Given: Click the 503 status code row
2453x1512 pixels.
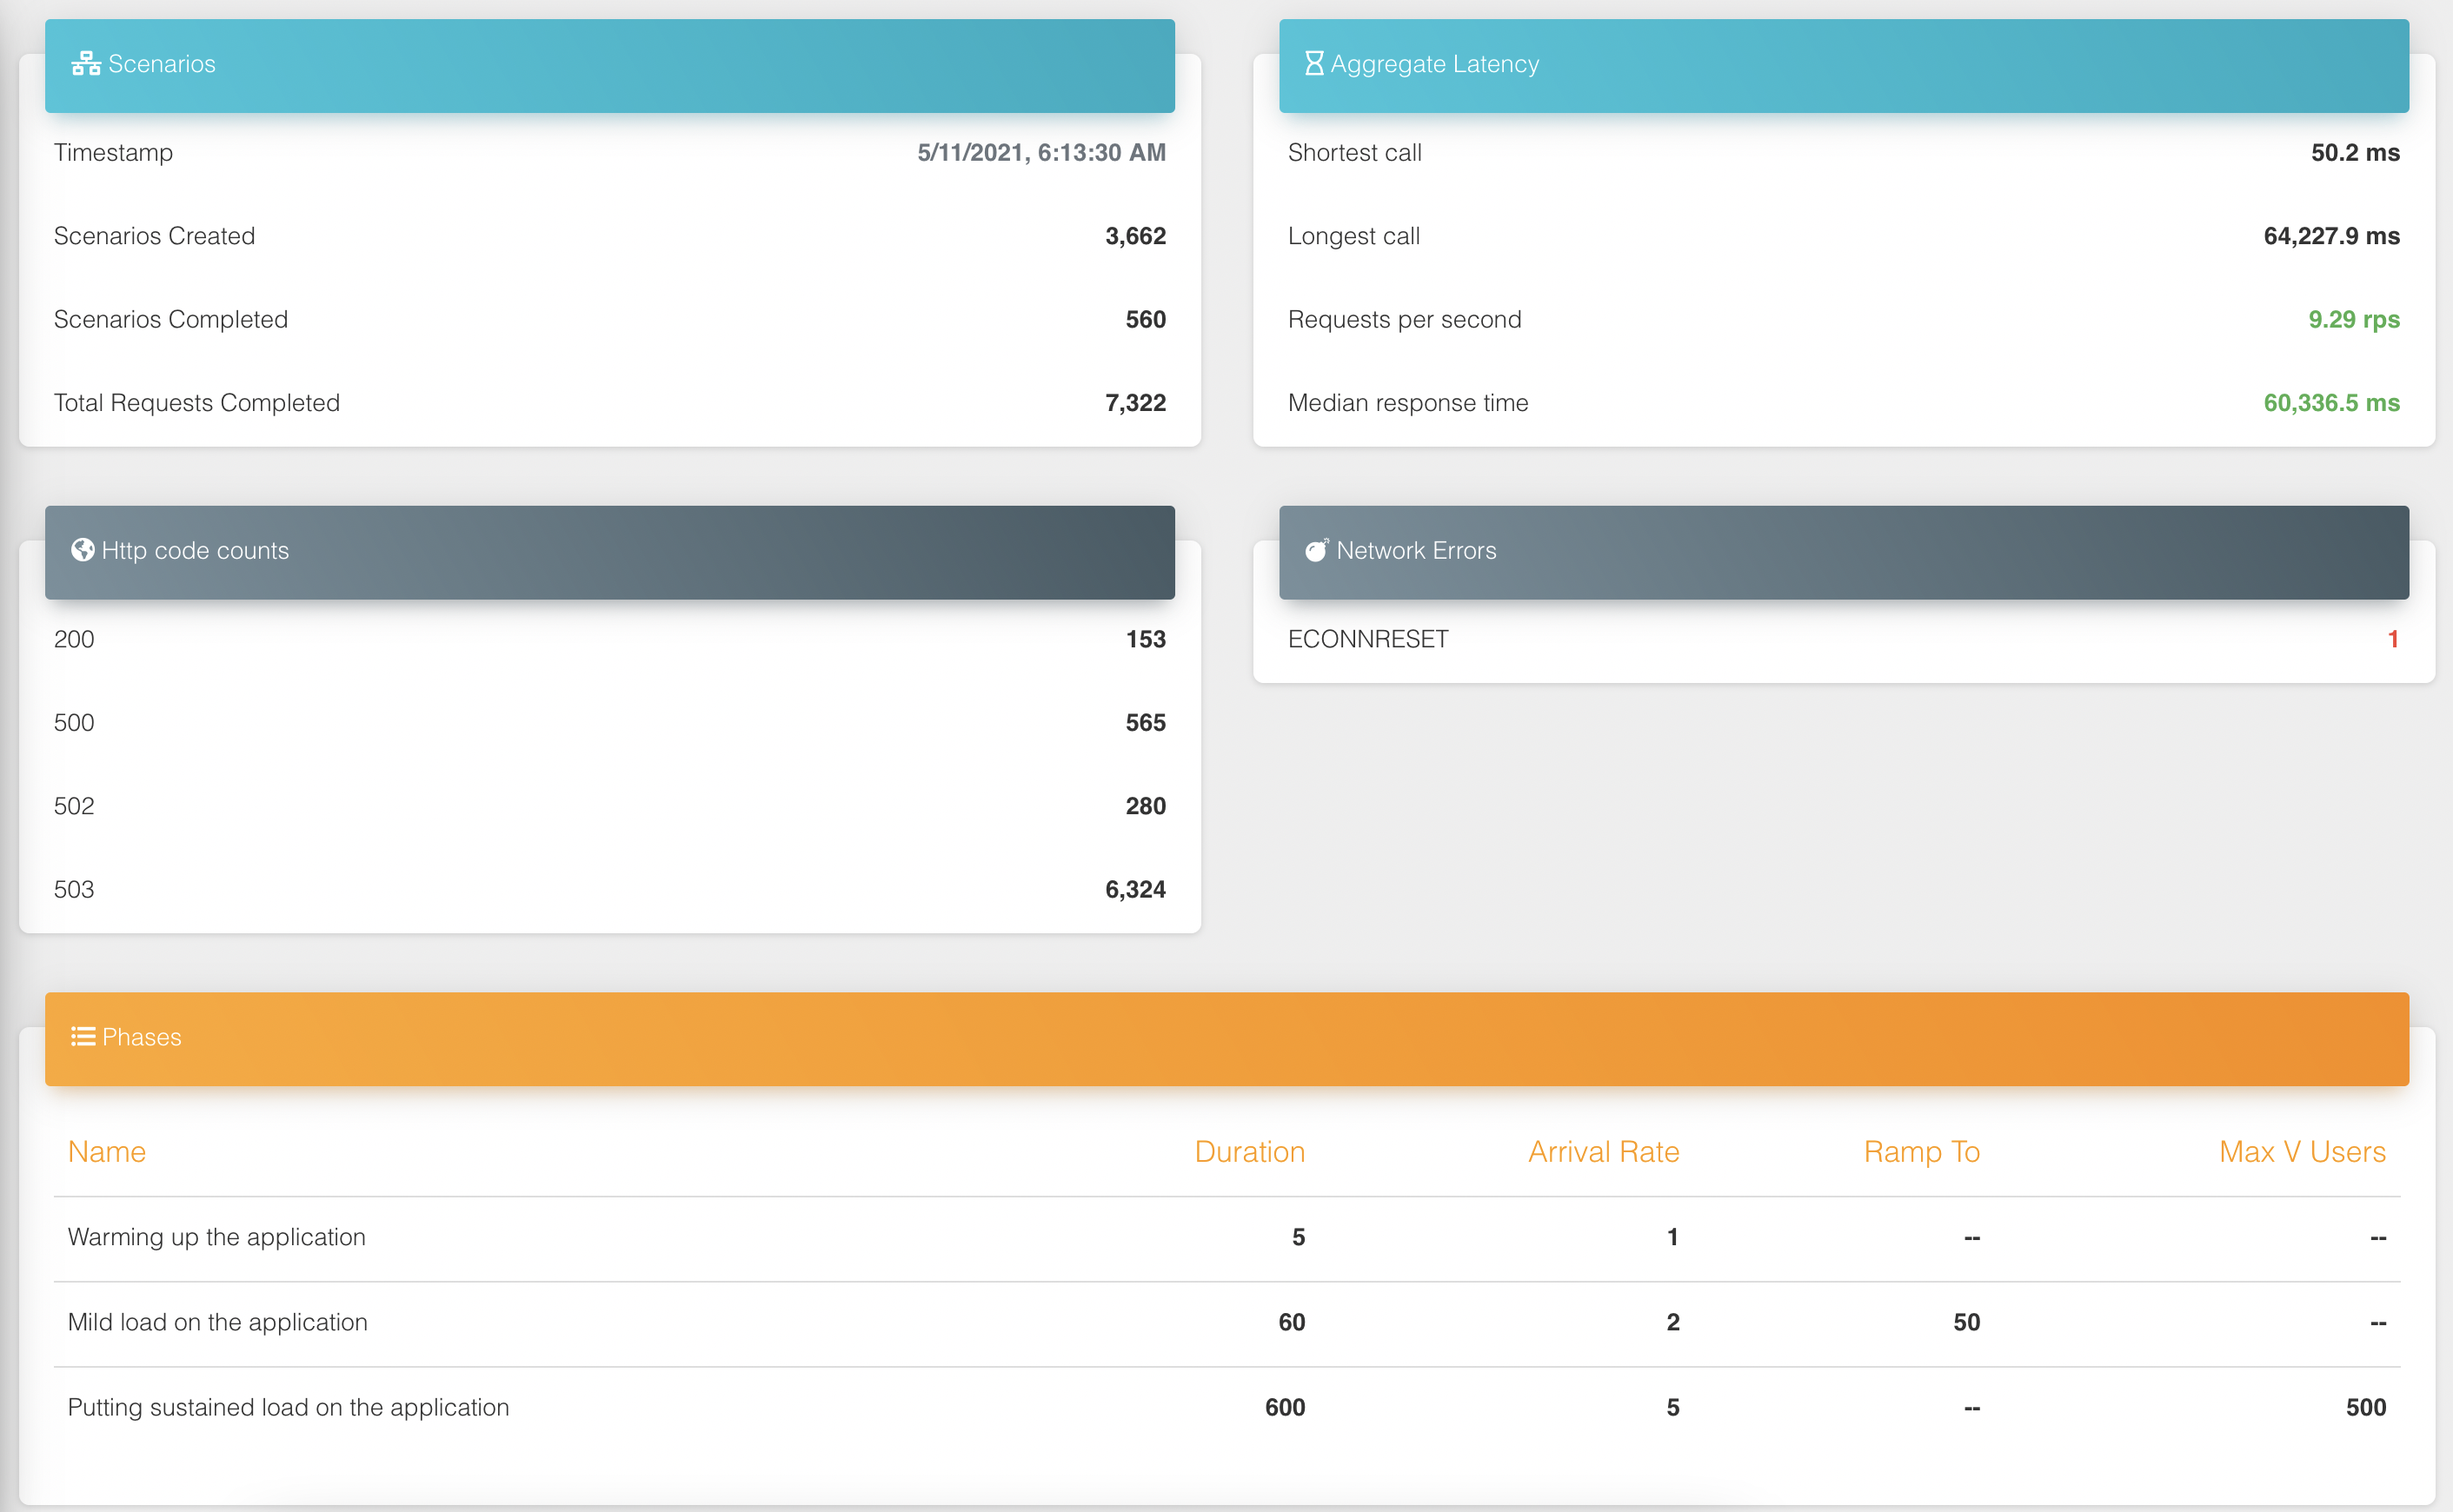Looking at the screenshot, I should 74,889.
